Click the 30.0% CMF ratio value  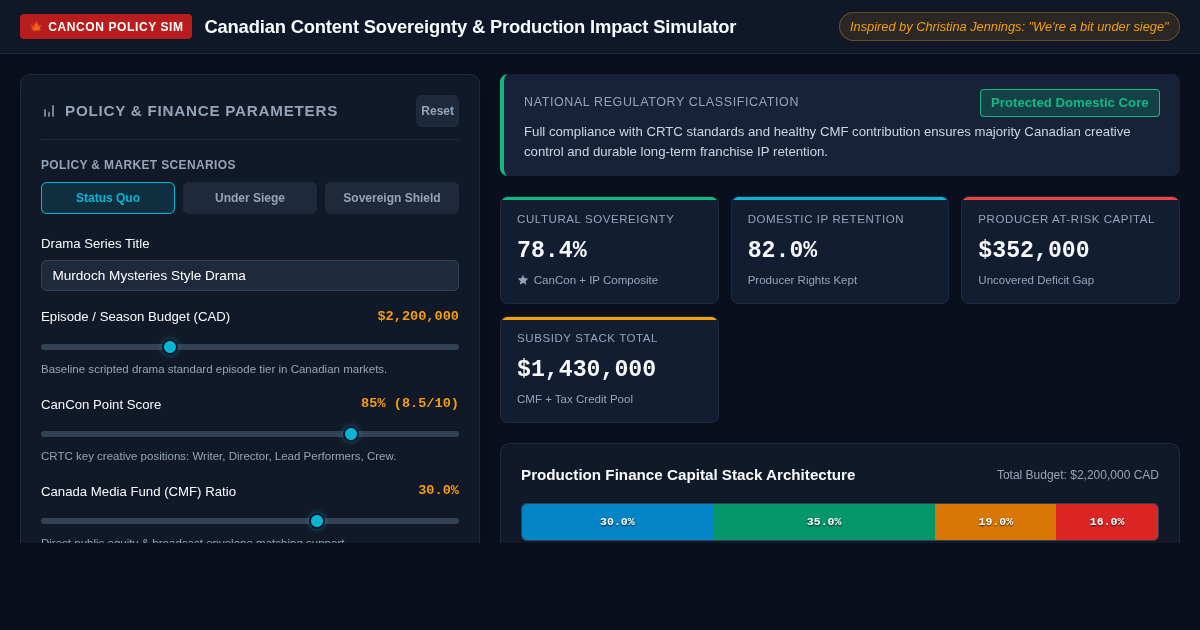[x=438, y=490]
